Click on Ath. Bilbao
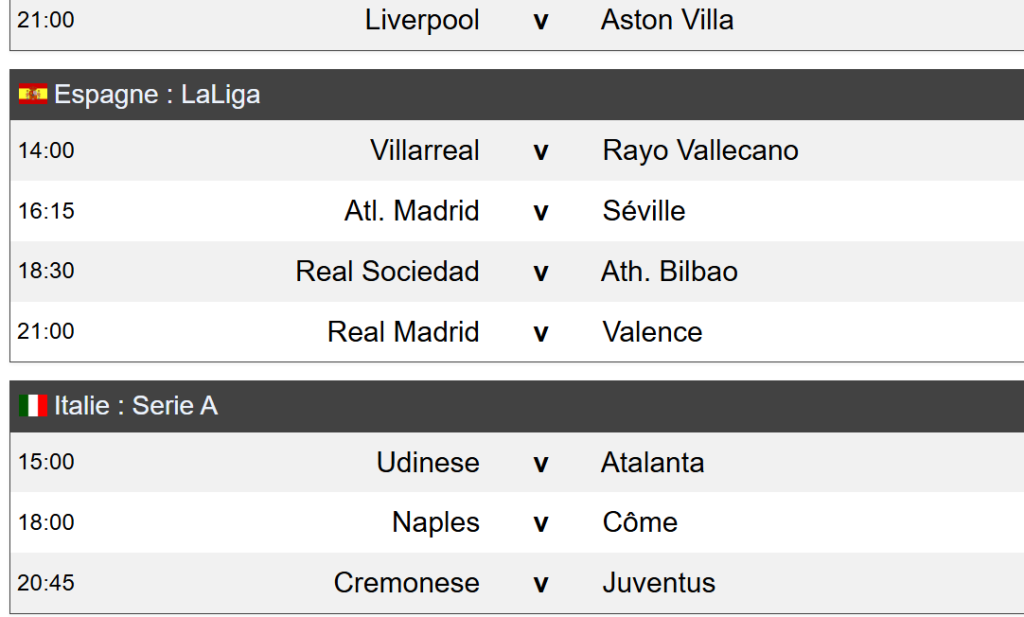 pos(669,271)
